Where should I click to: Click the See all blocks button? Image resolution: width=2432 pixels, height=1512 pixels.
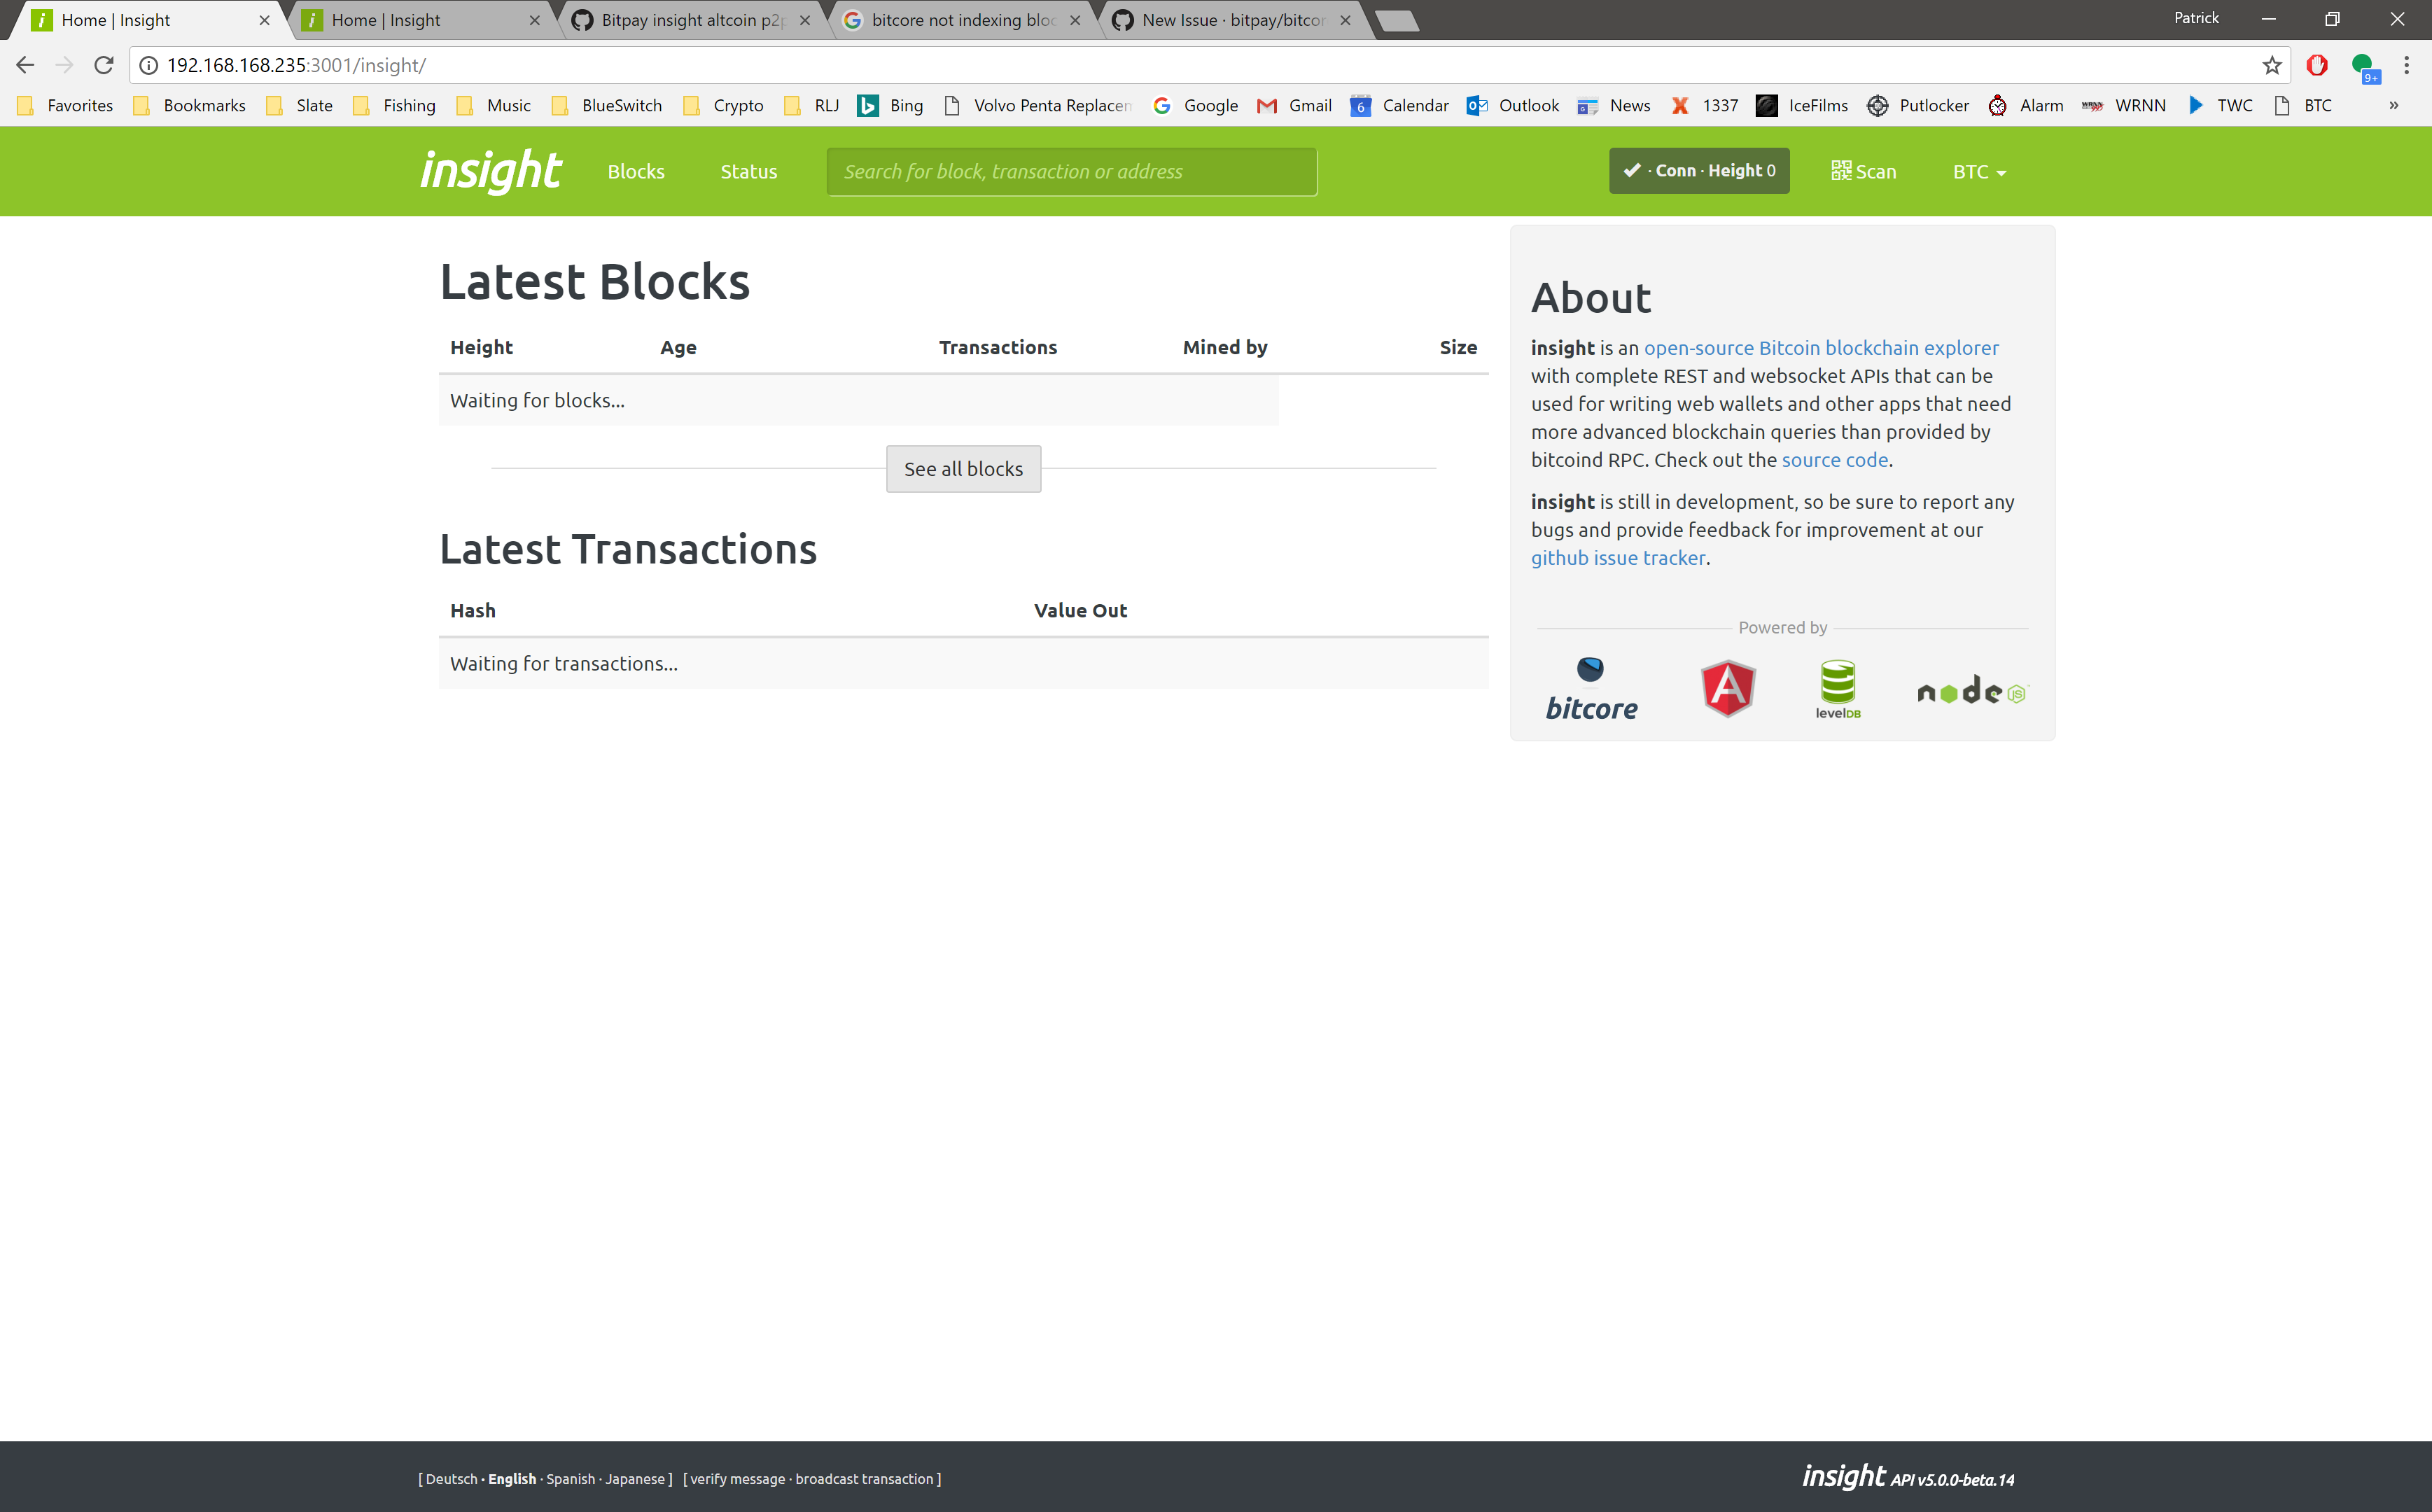point(963,468)
